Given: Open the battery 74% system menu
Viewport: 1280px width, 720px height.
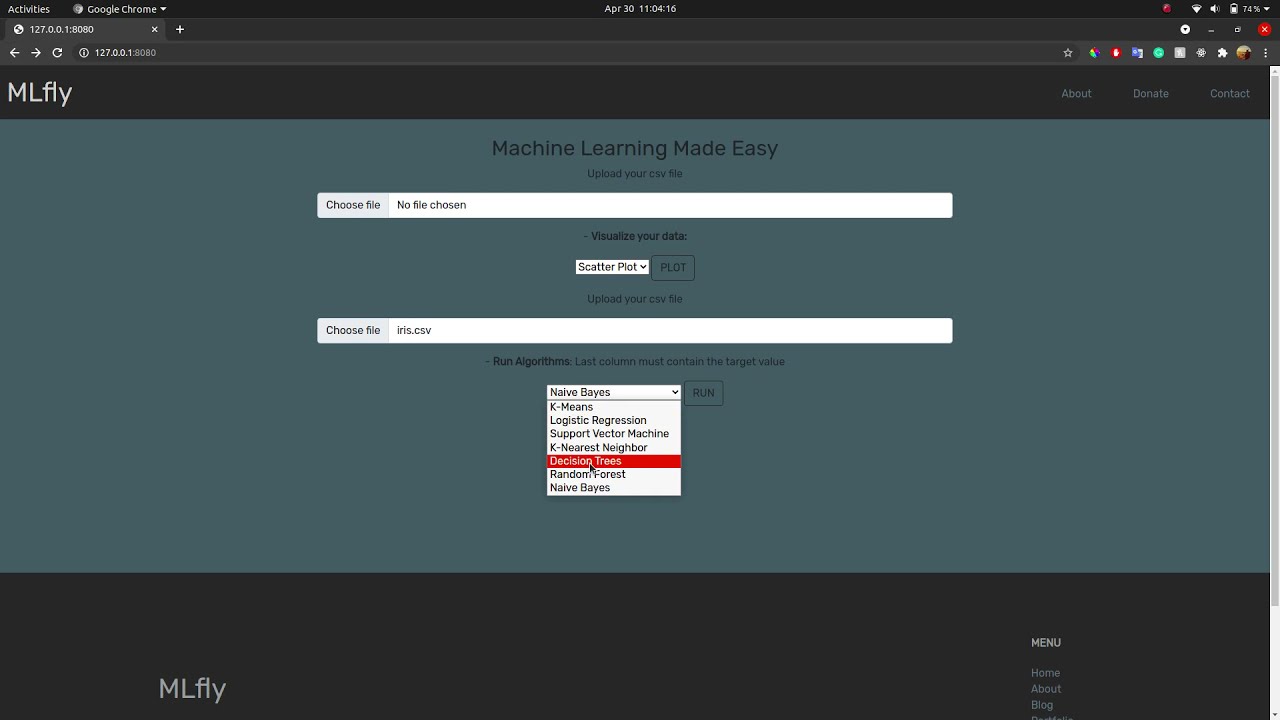Looking at the screenshot, I should pyautogui.click(x=1251, y=9).
